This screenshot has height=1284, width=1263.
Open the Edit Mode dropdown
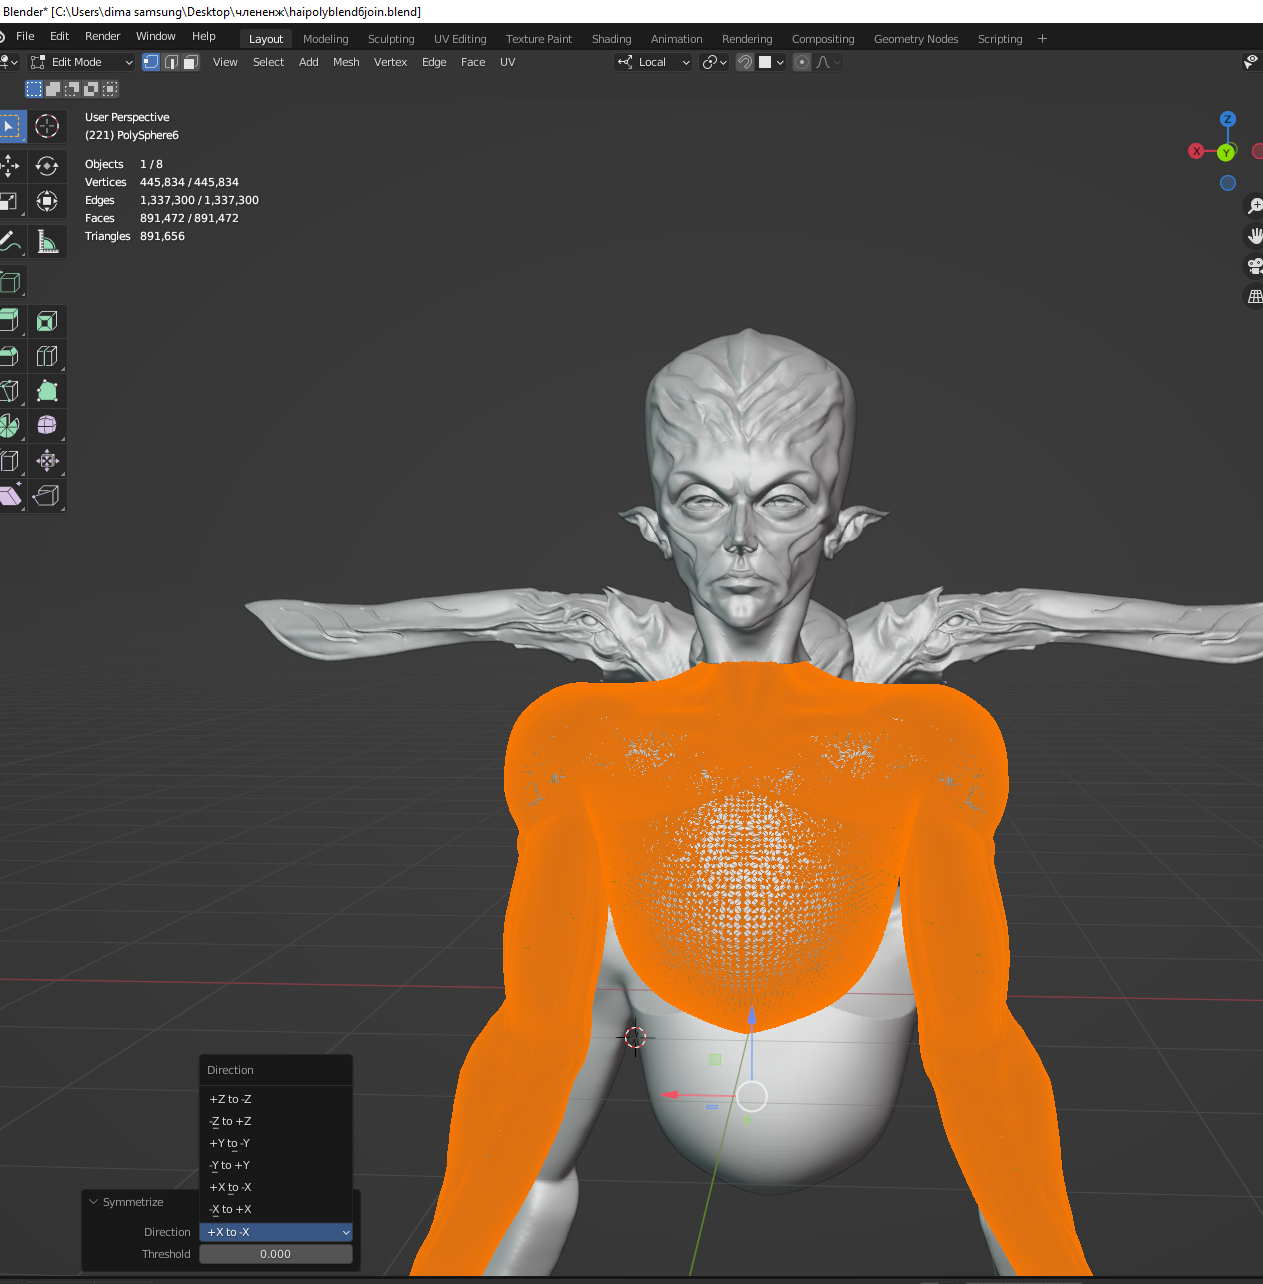tap(81, 62)
